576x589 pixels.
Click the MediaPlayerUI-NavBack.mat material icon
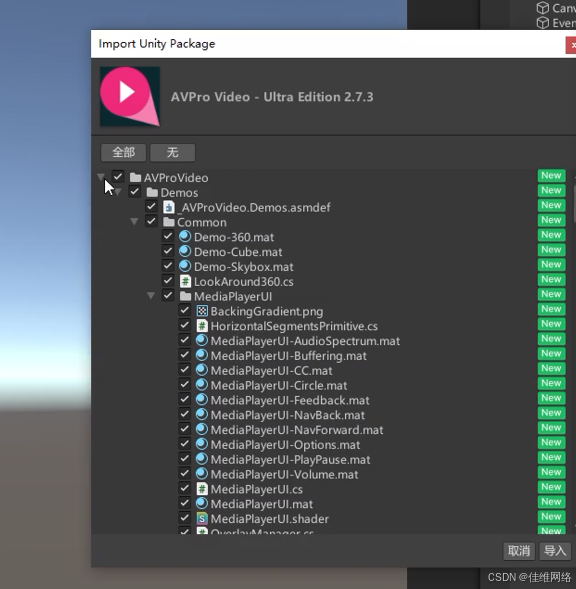coord(202,415)
